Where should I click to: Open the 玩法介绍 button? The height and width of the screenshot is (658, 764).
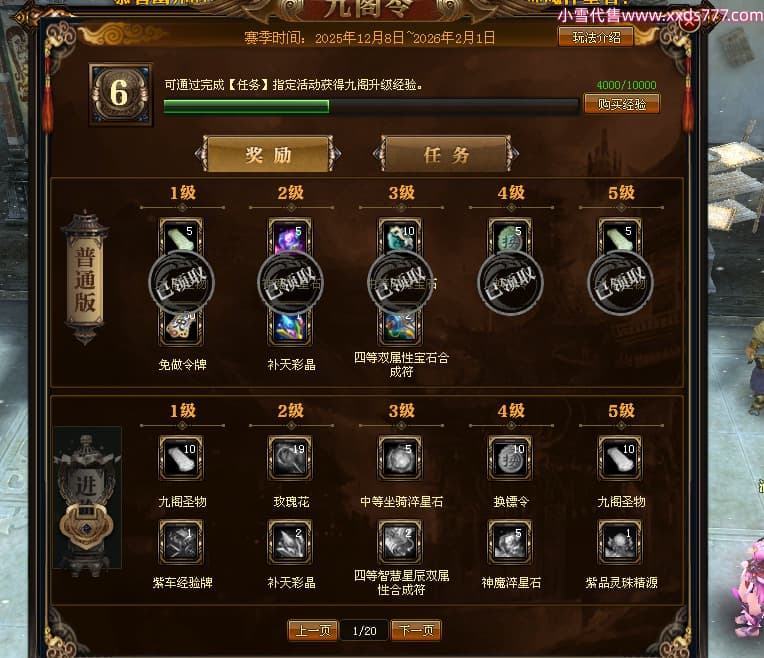(x=596, y=37)
